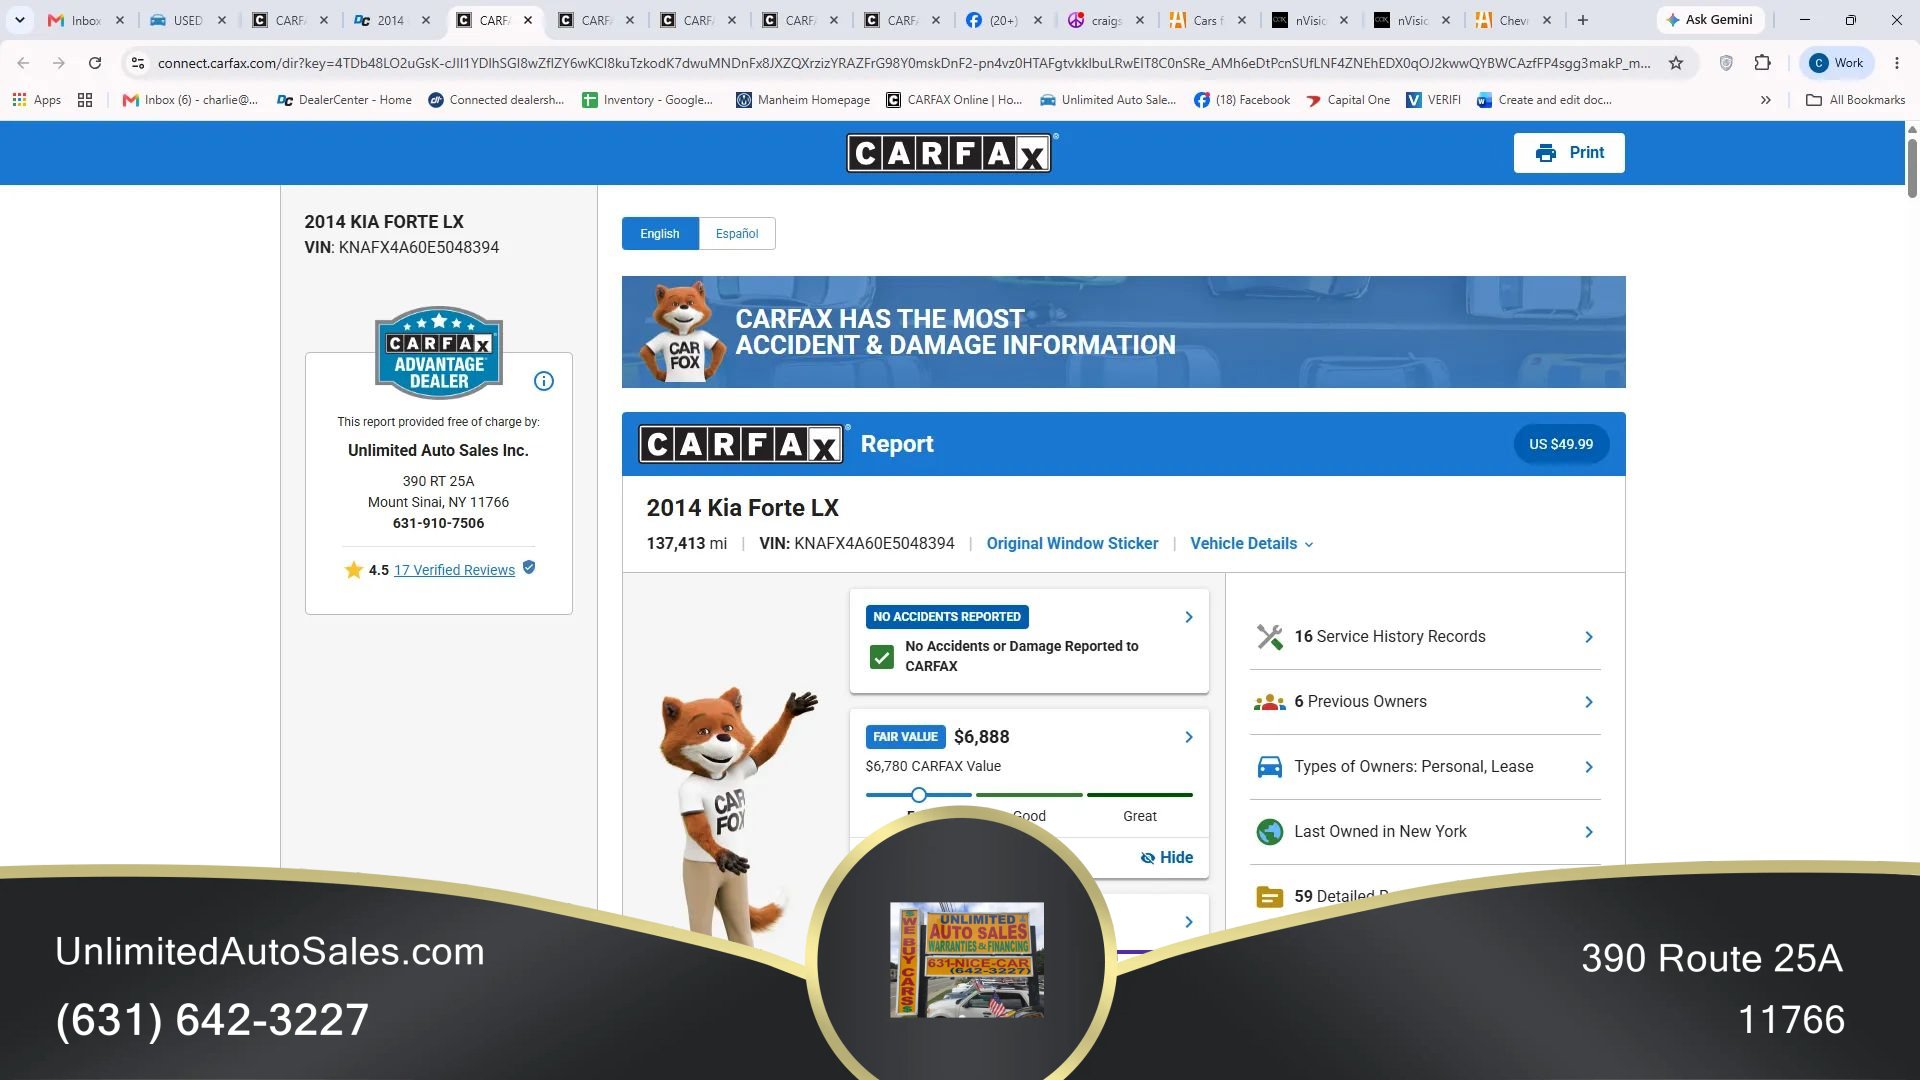1920x1080 pixels.
Task: Open the Apps shortcut in bookmarks bar
Action: [36, 100]
